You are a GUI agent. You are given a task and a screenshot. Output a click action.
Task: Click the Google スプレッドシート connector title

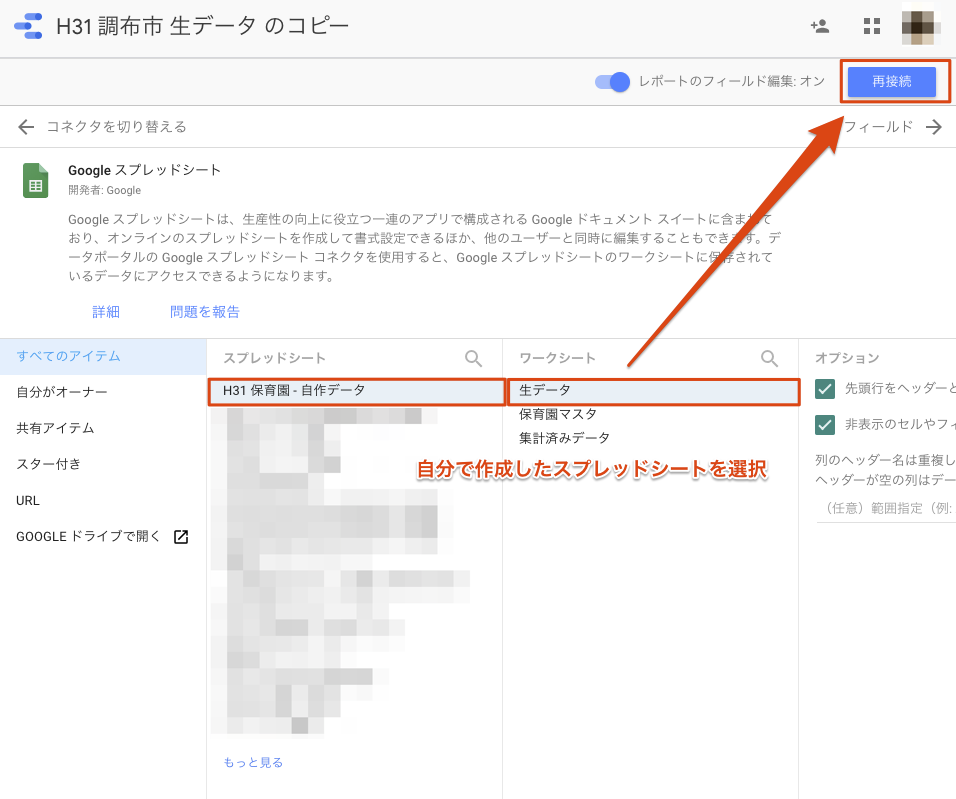[144, 170]
